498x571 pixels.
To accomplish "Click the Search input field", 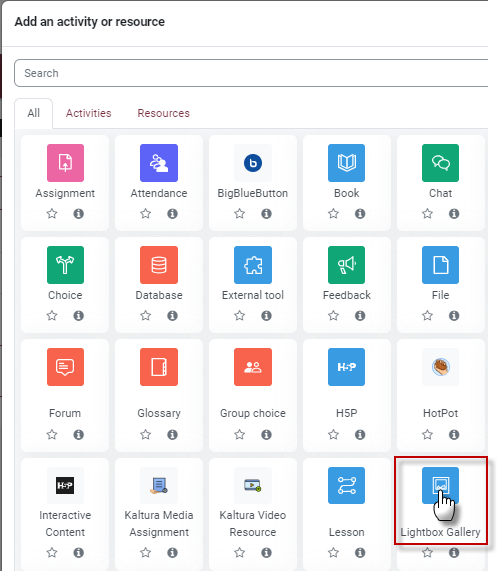I will (251, 73).
